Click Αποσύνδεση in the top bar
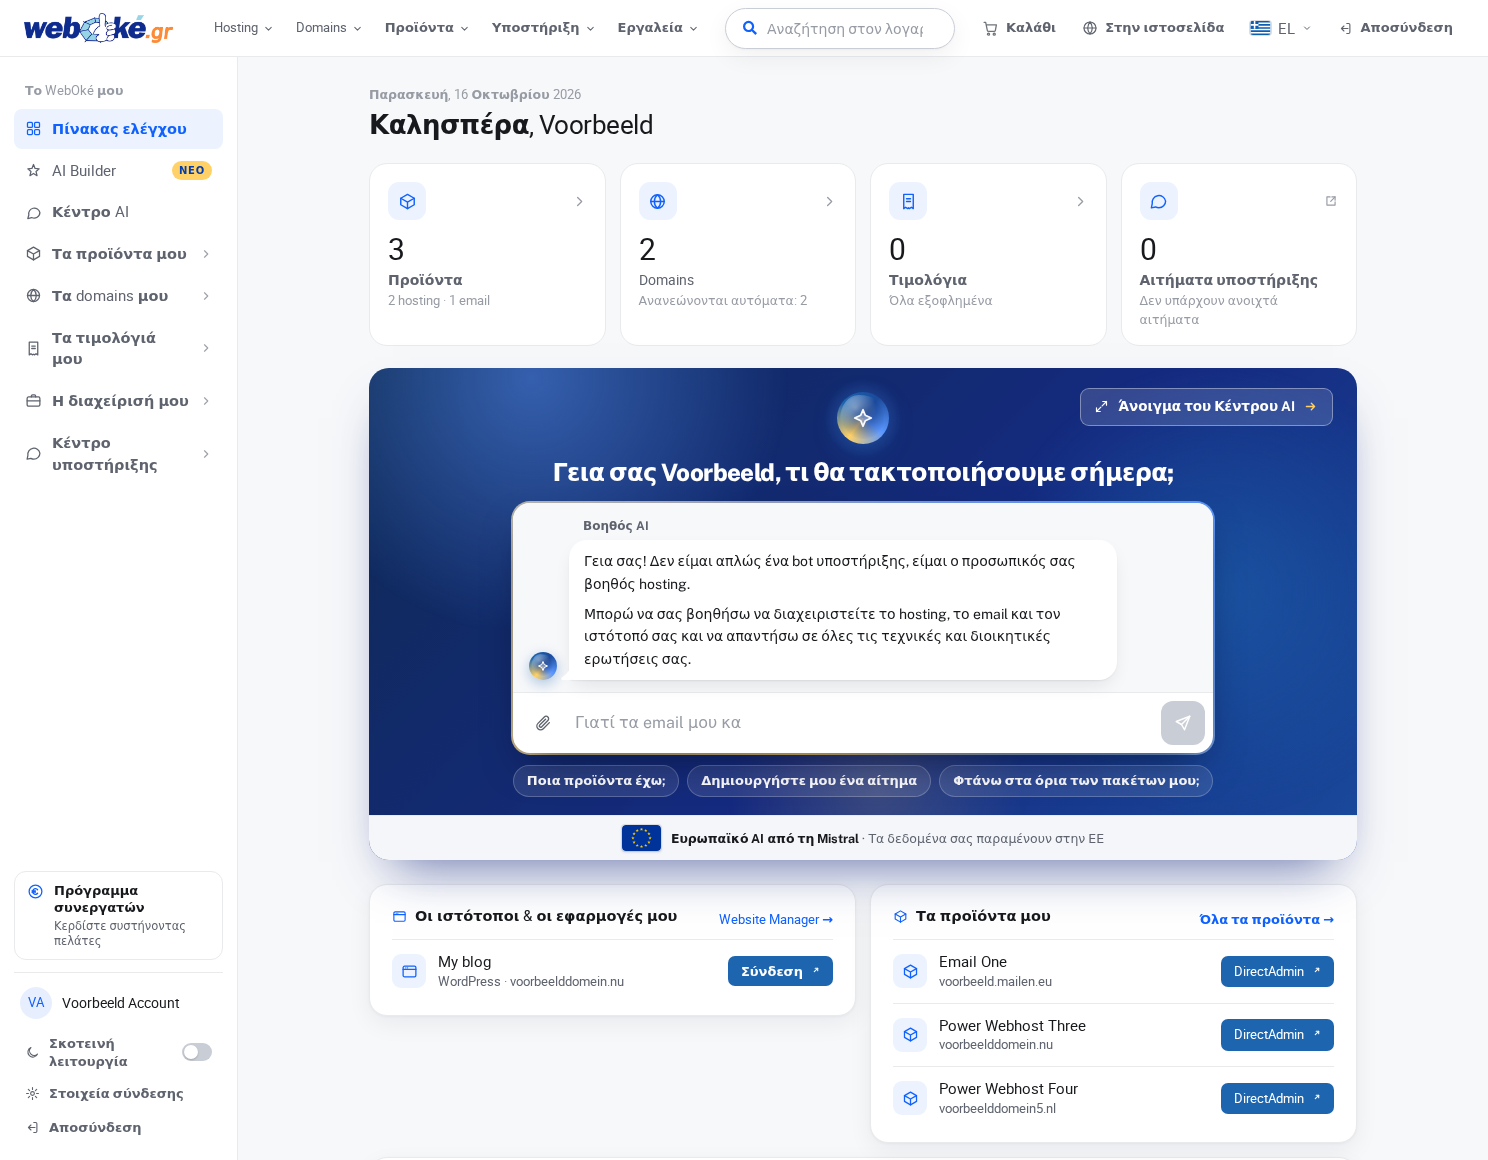The height and width of the screenshot is (1160, 1488). (1396, 28)
